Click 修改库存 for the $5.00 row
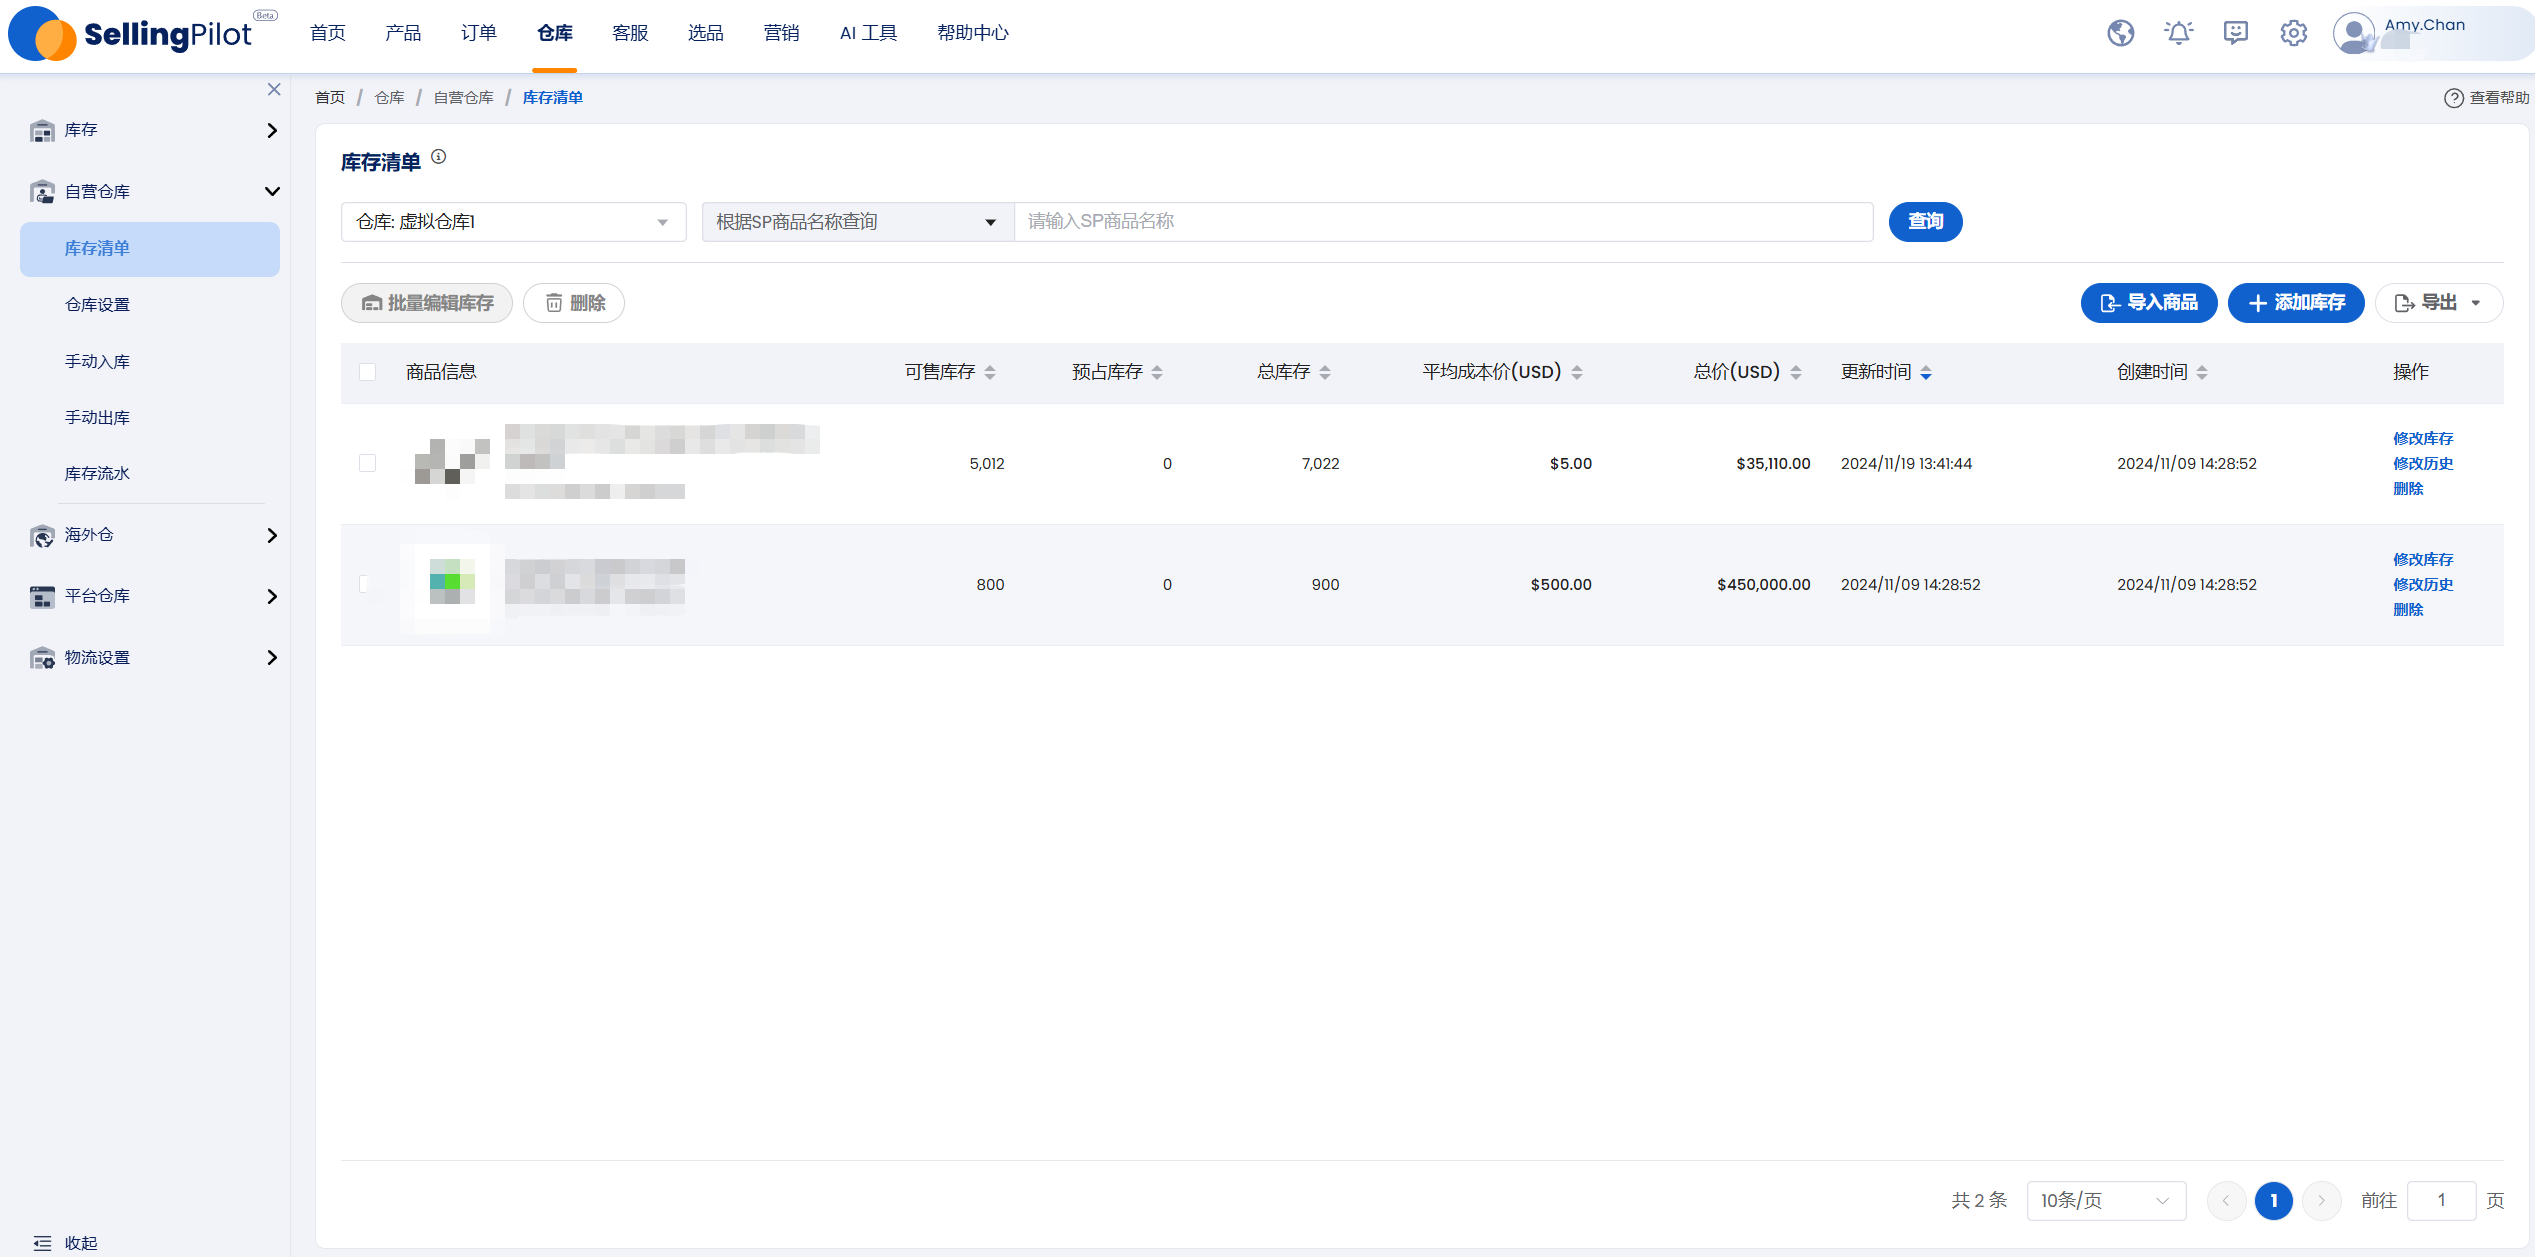Image resolution: width=2535 pixels, height=1257 pixels. (2423, 438)
